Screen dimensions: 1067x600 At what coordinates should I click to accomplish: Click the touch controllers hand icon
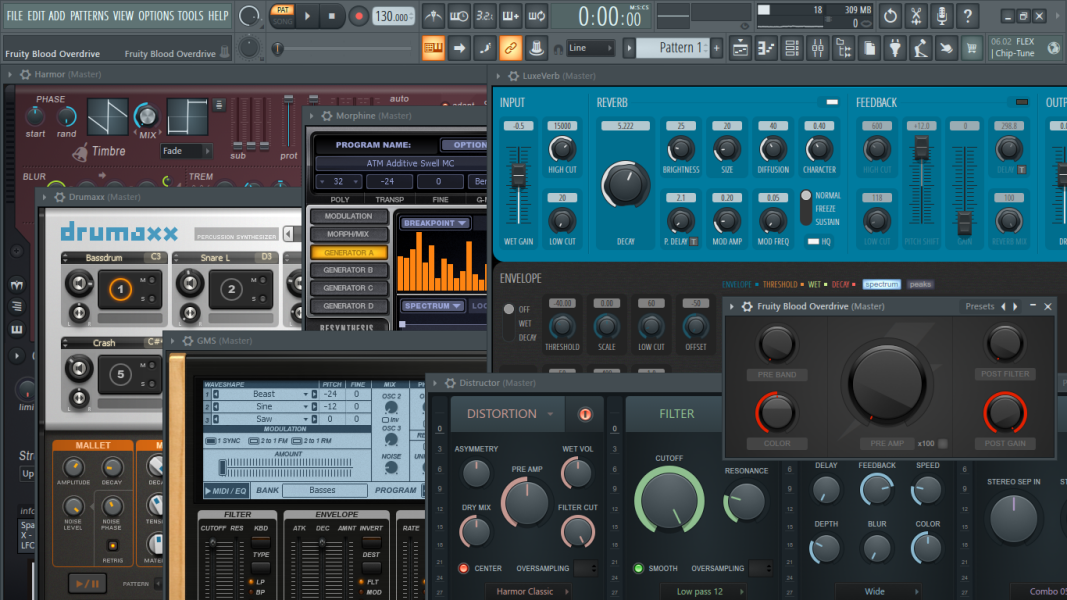click(947, 48)
